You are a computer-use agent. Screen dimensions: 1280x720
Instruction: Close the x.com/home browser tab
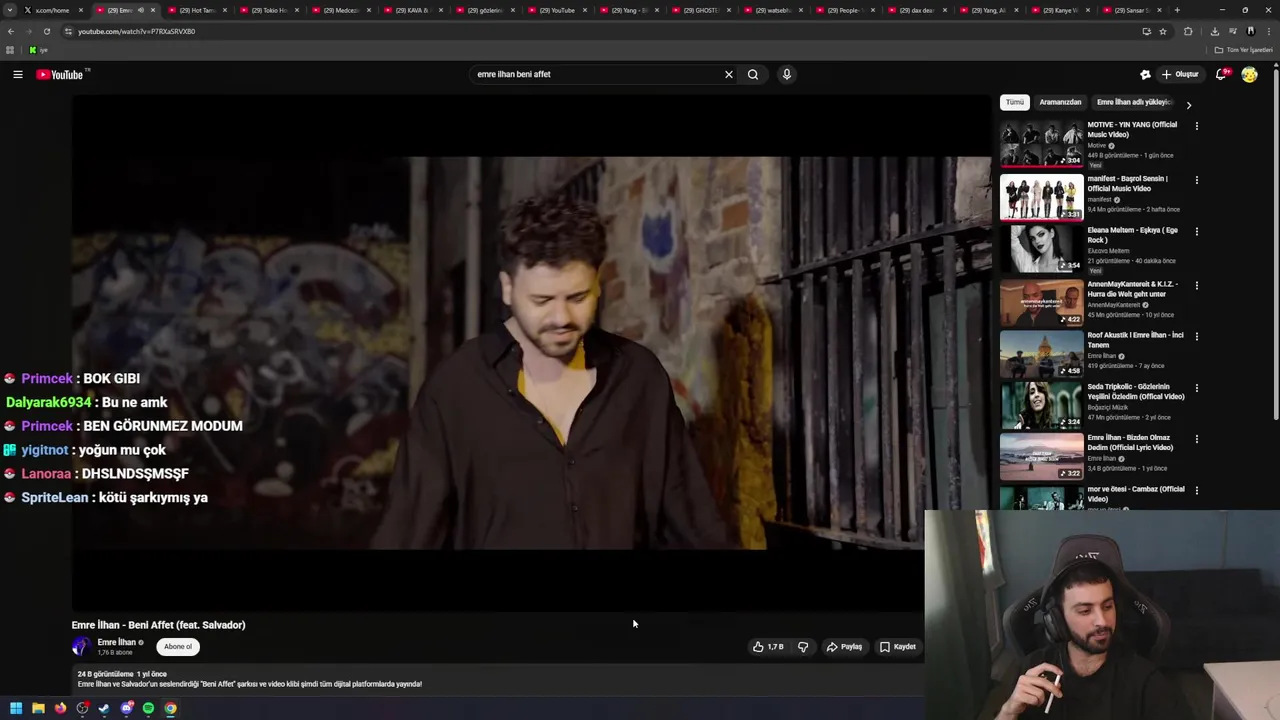[x=80, y=10]
